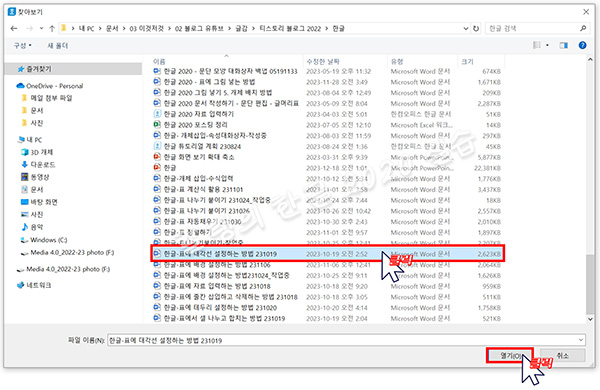This screenshot has width=600, height=390.
Task: Create a new folder with 새 폴더
Action: pos(57,46)
